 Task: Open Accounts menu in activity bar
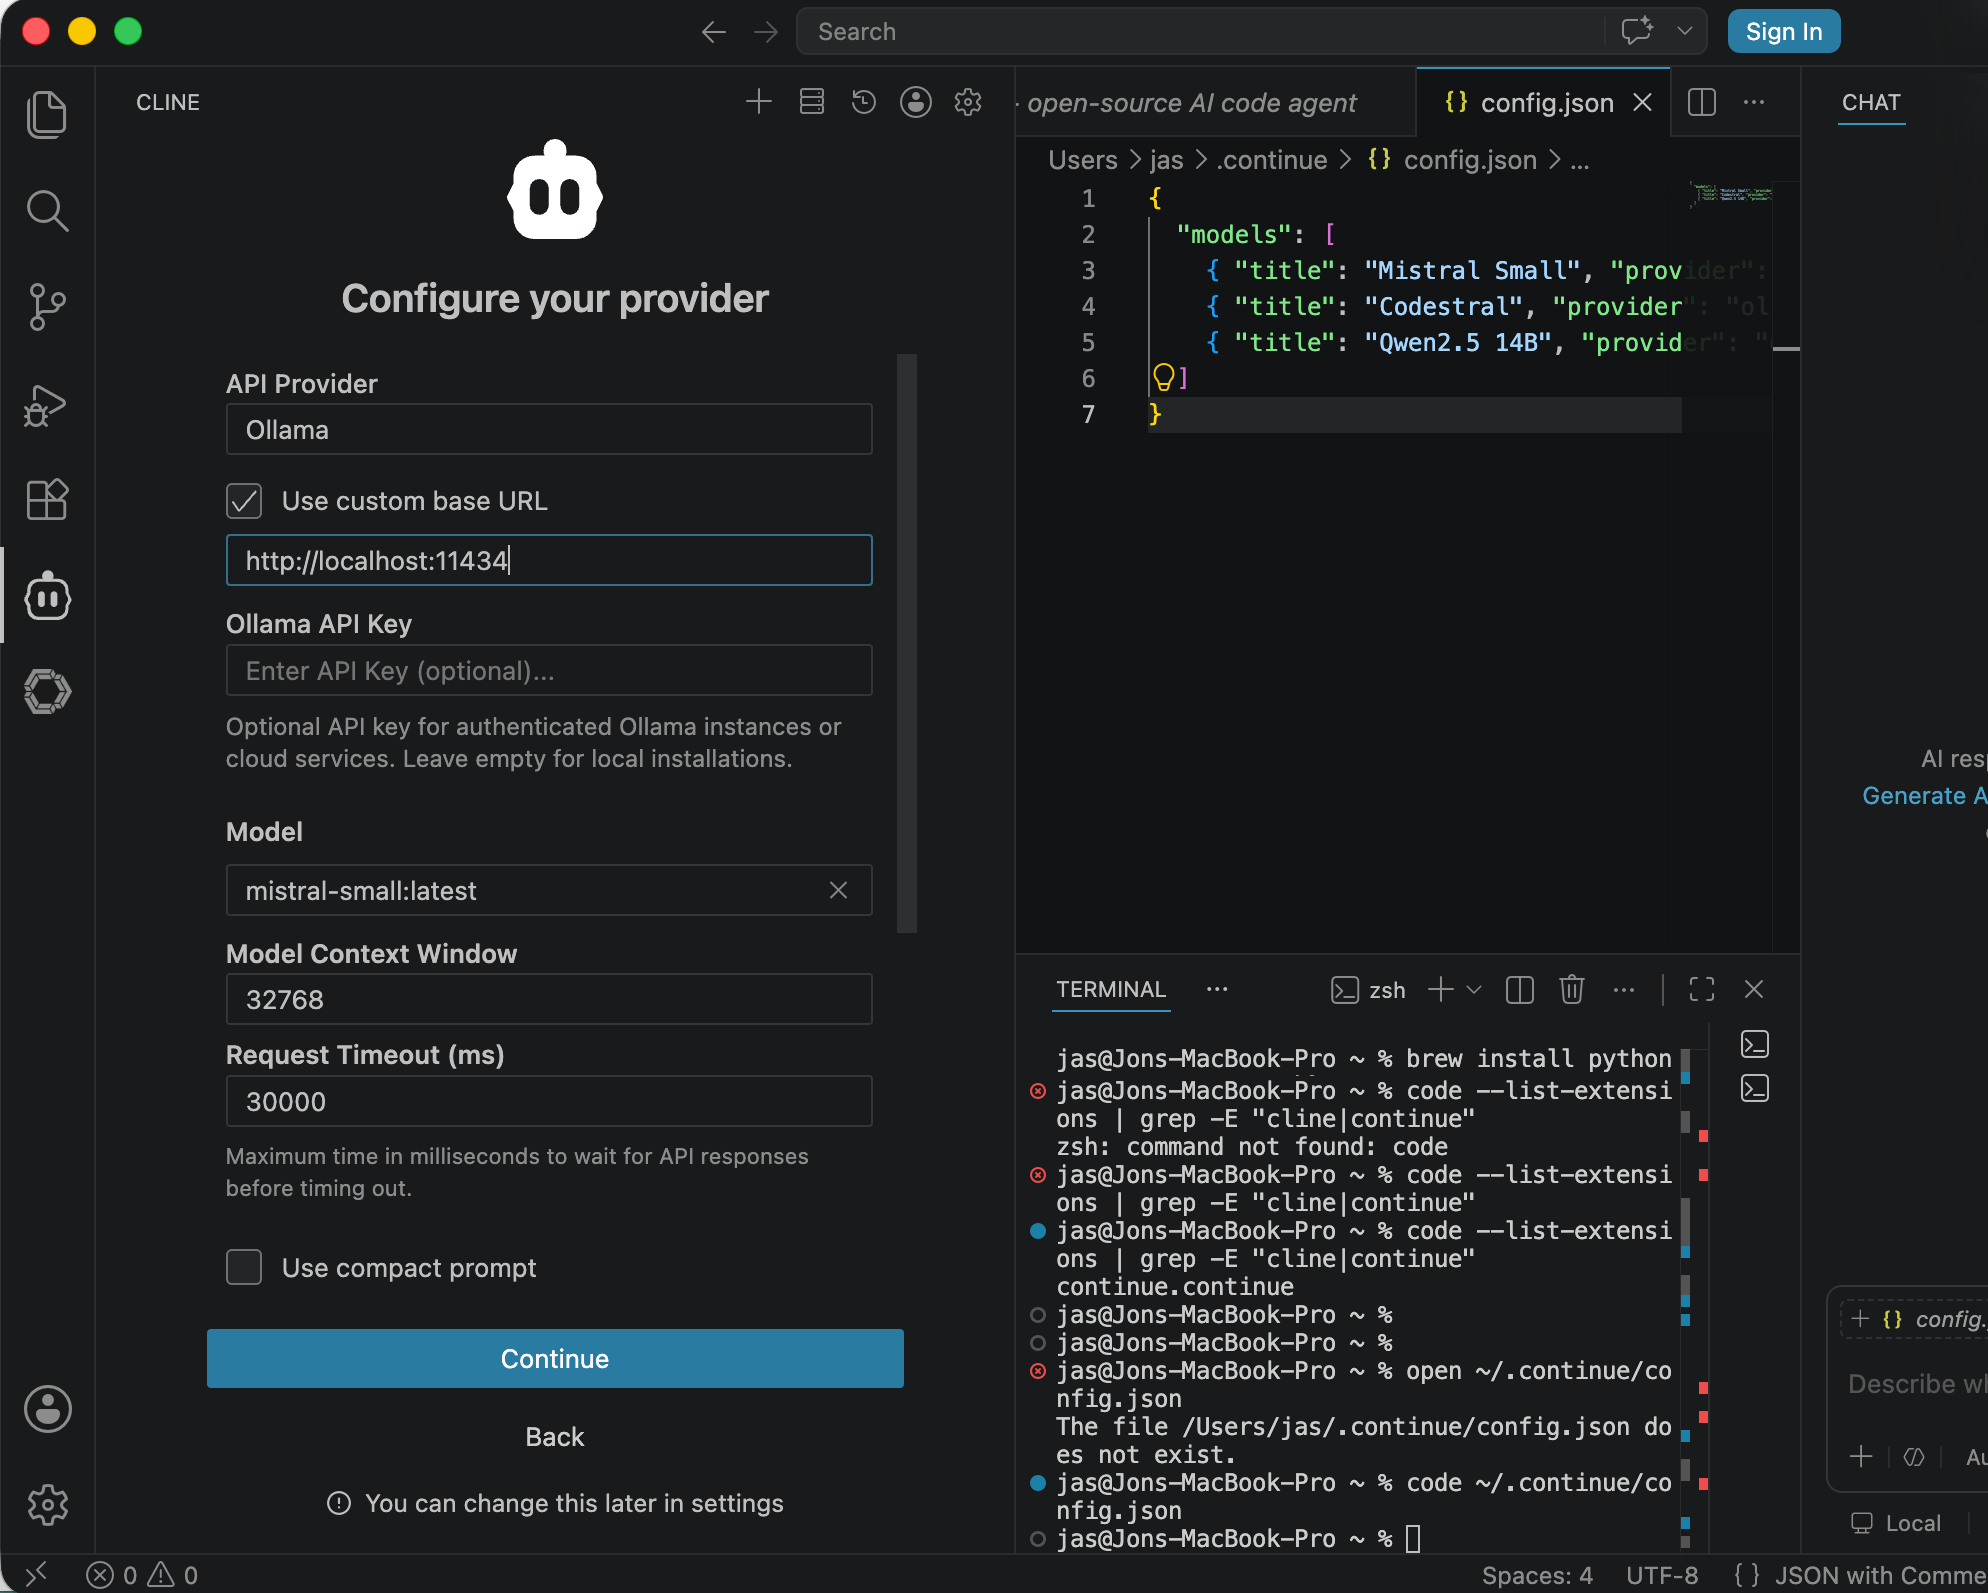click(47, 1408)
